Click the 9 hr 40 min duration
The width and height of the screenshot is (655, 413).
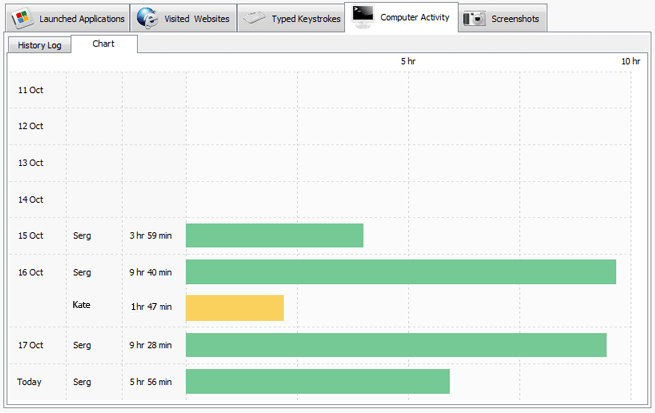tap(150, 272)
